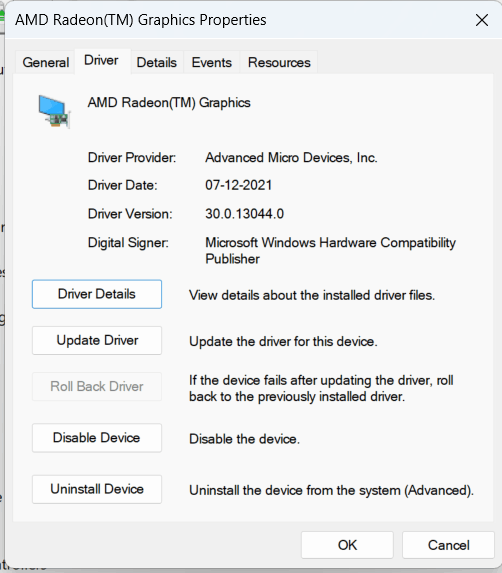Close the Properties window with X
Image resolution: width=502 pixels, height=573 pixels.
(482, 20)
